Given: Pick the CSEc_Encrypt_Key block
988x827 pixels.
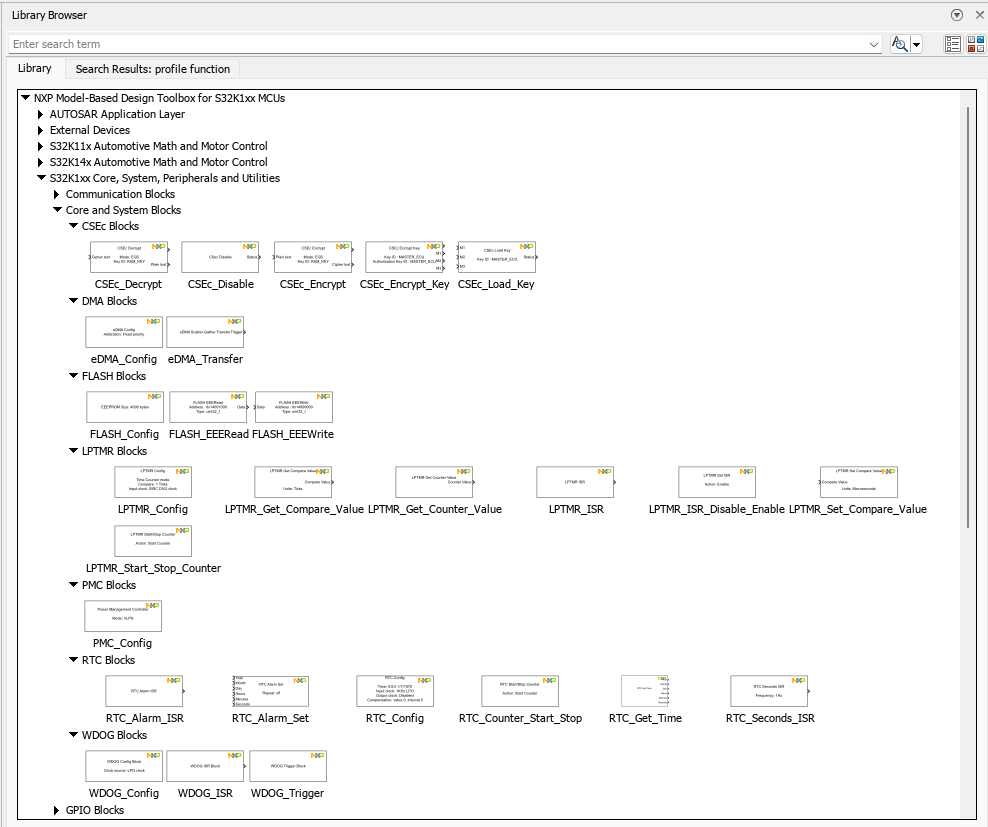Looking at the screenshot, I should (405, 257).
